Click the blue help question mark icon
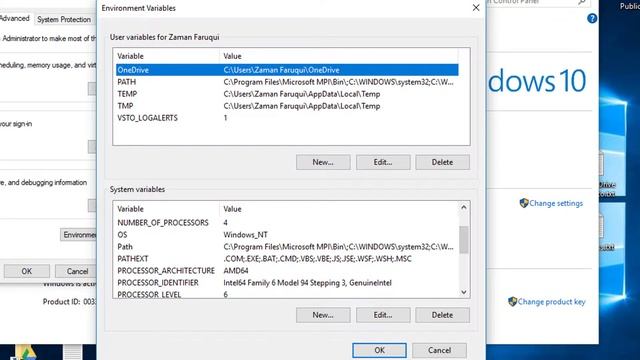The width and height of the screenshot is (640, 360). click(x=592, y=18)
